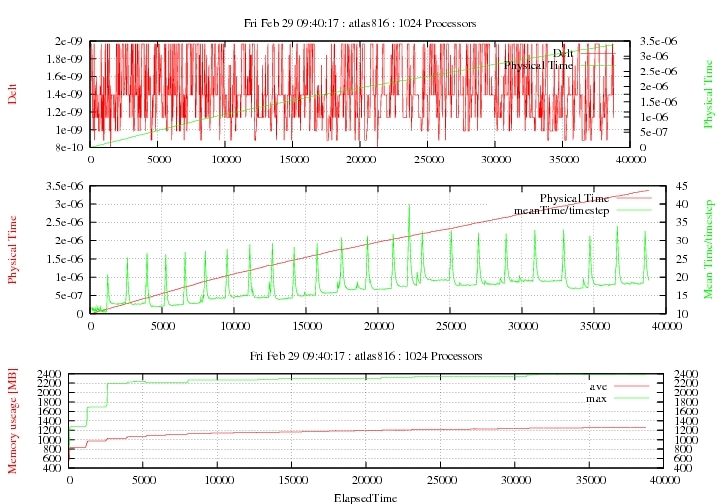Click the '35' tick on Mean Time axis
720x504 pixels.
pos(681,223)
